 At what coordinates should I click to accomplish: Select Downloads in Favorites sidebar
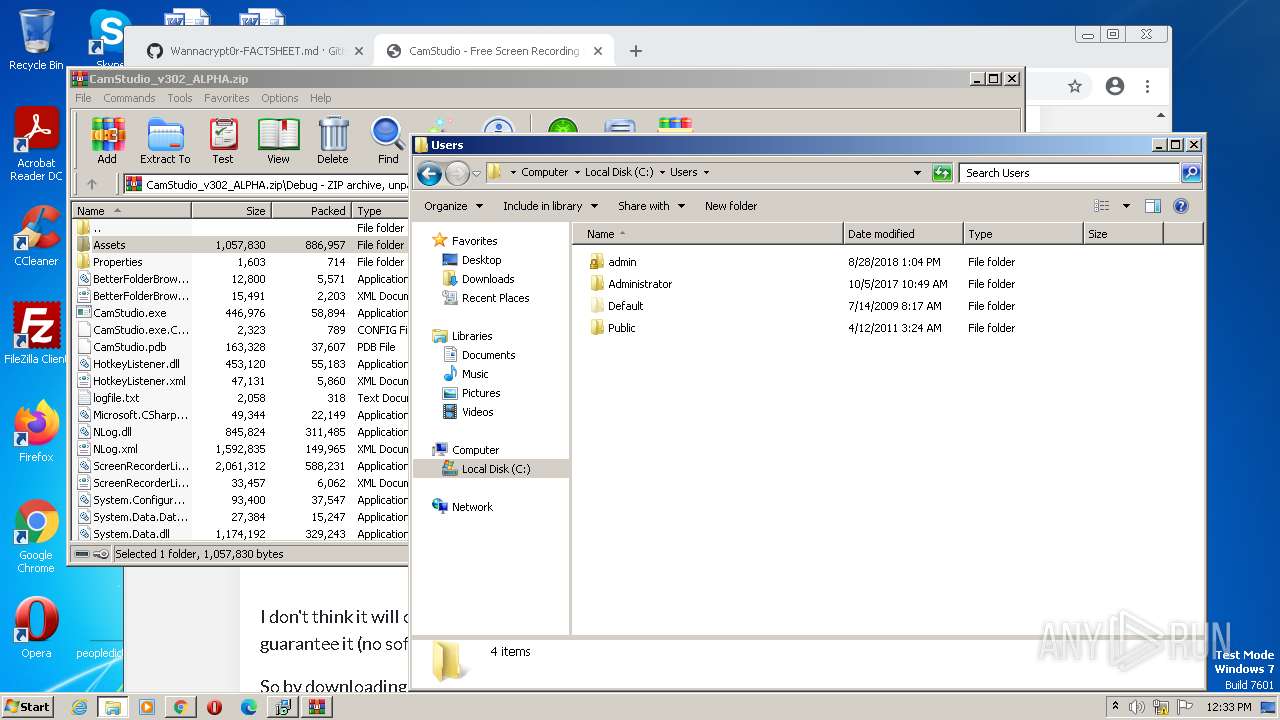[x=488, y=279]
